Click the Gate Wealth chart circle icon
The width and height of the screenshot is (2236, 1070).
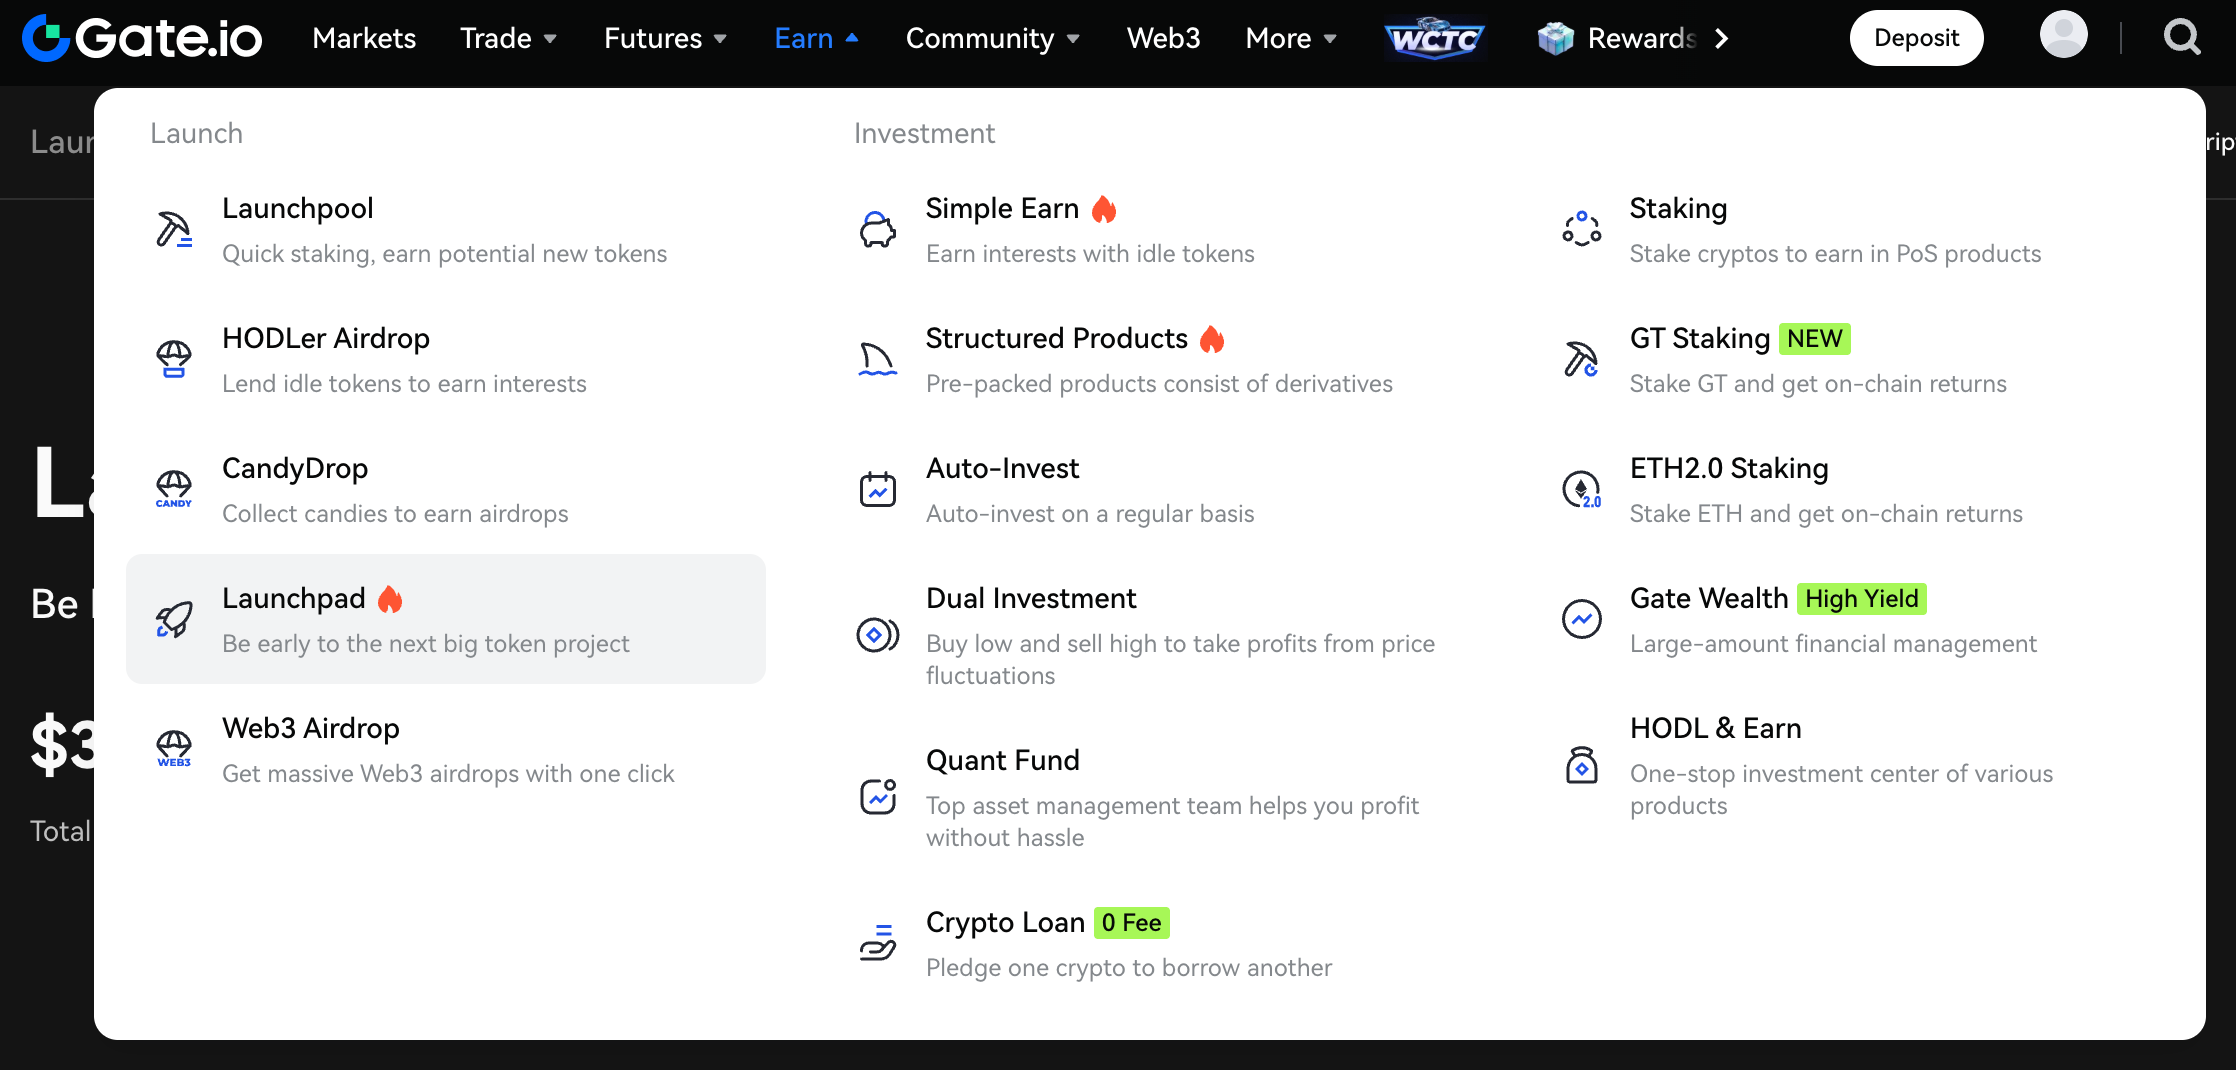tap(1582, 619)
